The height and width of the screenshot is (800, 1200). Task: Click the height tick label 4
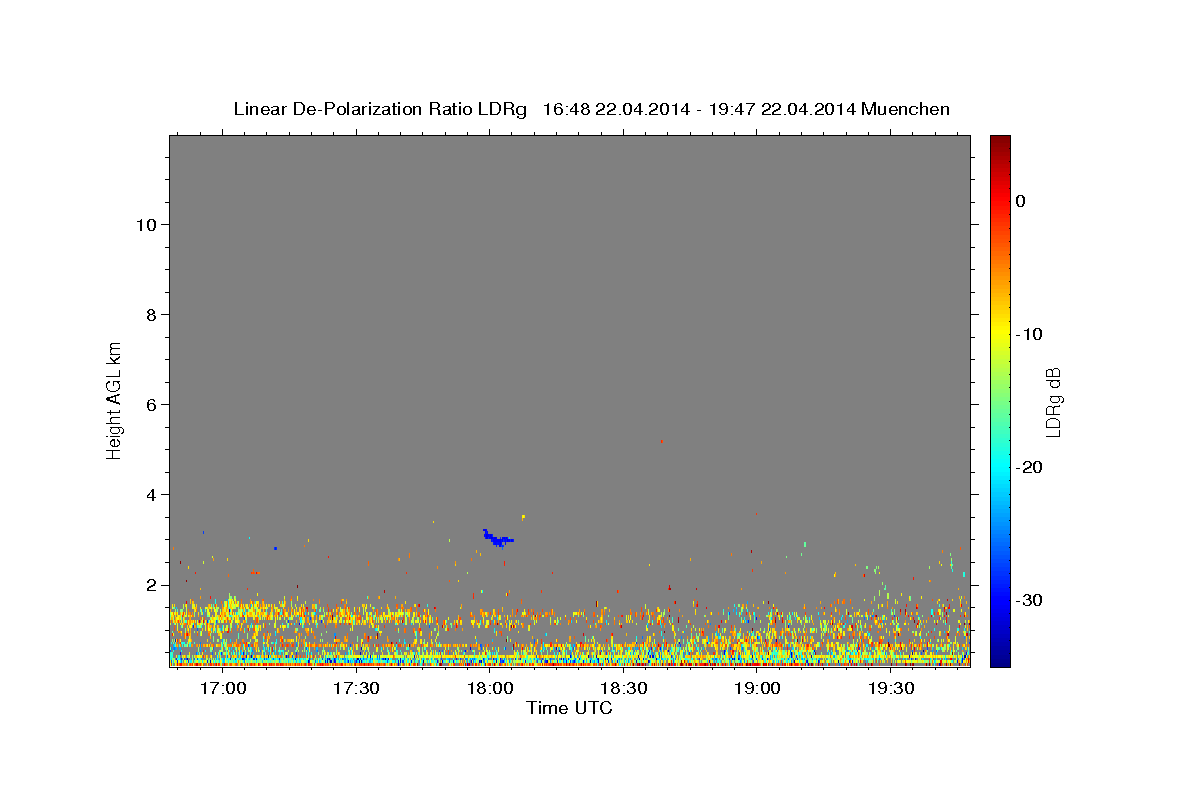pos(152,495)
